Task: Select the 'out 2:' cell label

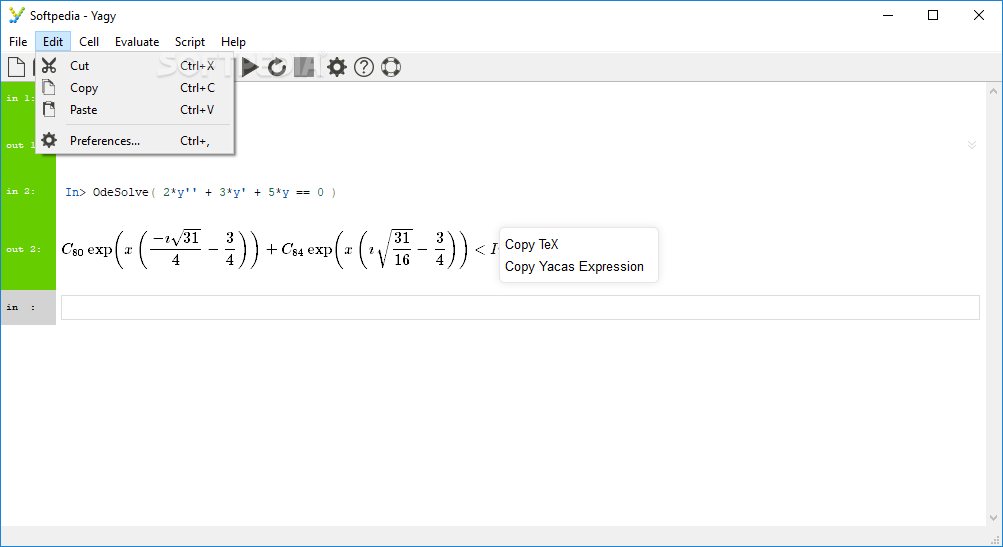Action: click(x=24, y=250)
